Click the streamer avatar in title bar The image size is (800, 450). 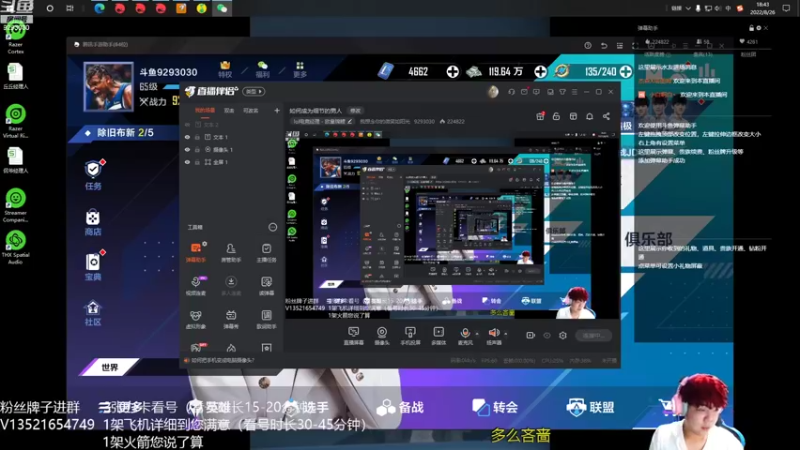coord(493,92)
